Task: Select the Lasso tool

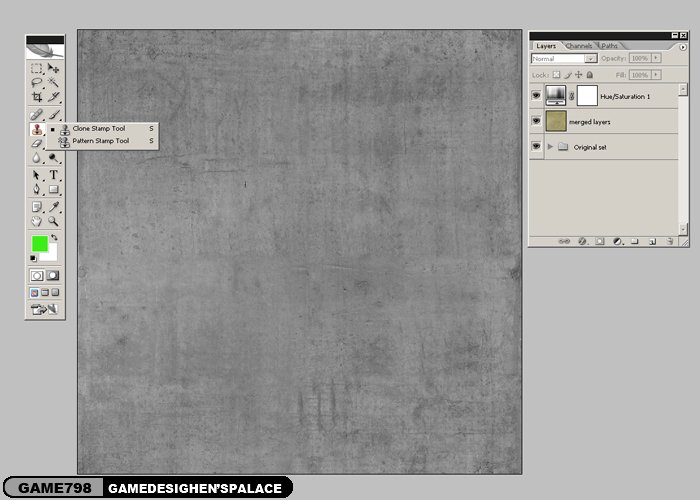Action: click(x=37, y=82)
